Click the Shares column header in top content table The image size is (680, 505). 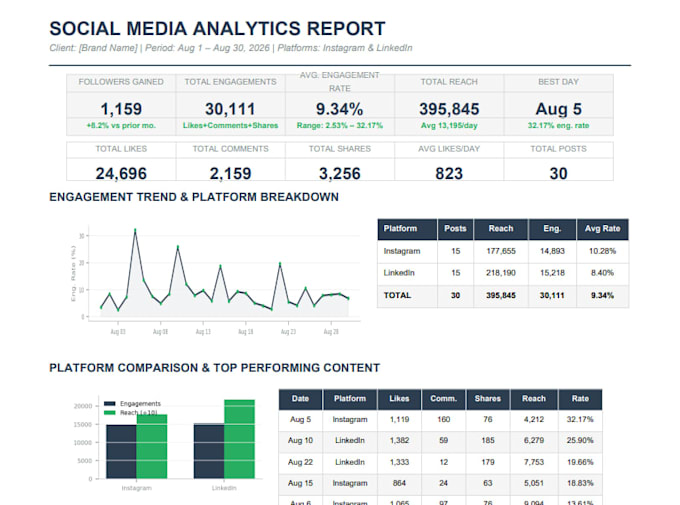tap(487, 399)
